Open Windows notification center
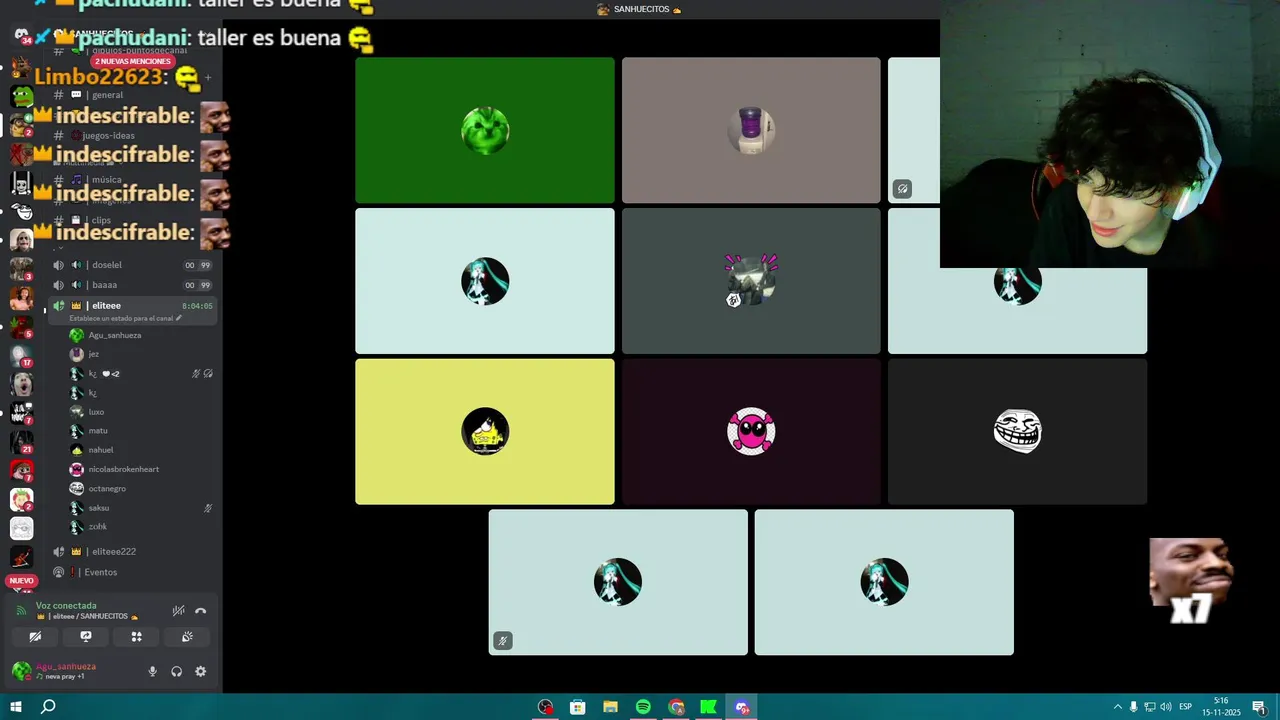This screenshot has height=720, width=1280. coord(1259,707)
